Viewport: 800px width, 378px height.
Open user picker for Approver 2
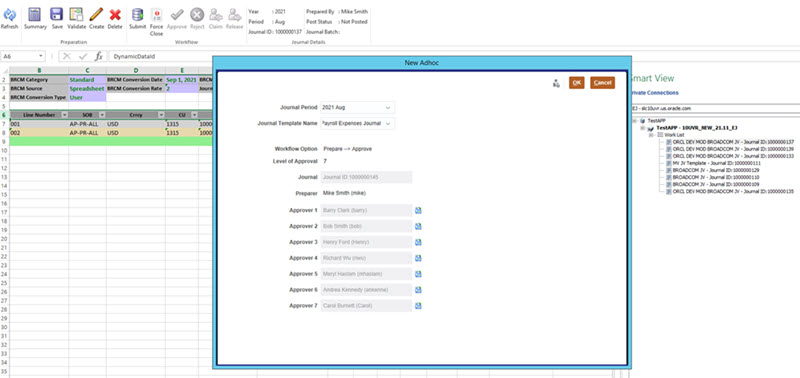[x=418, y=226]
